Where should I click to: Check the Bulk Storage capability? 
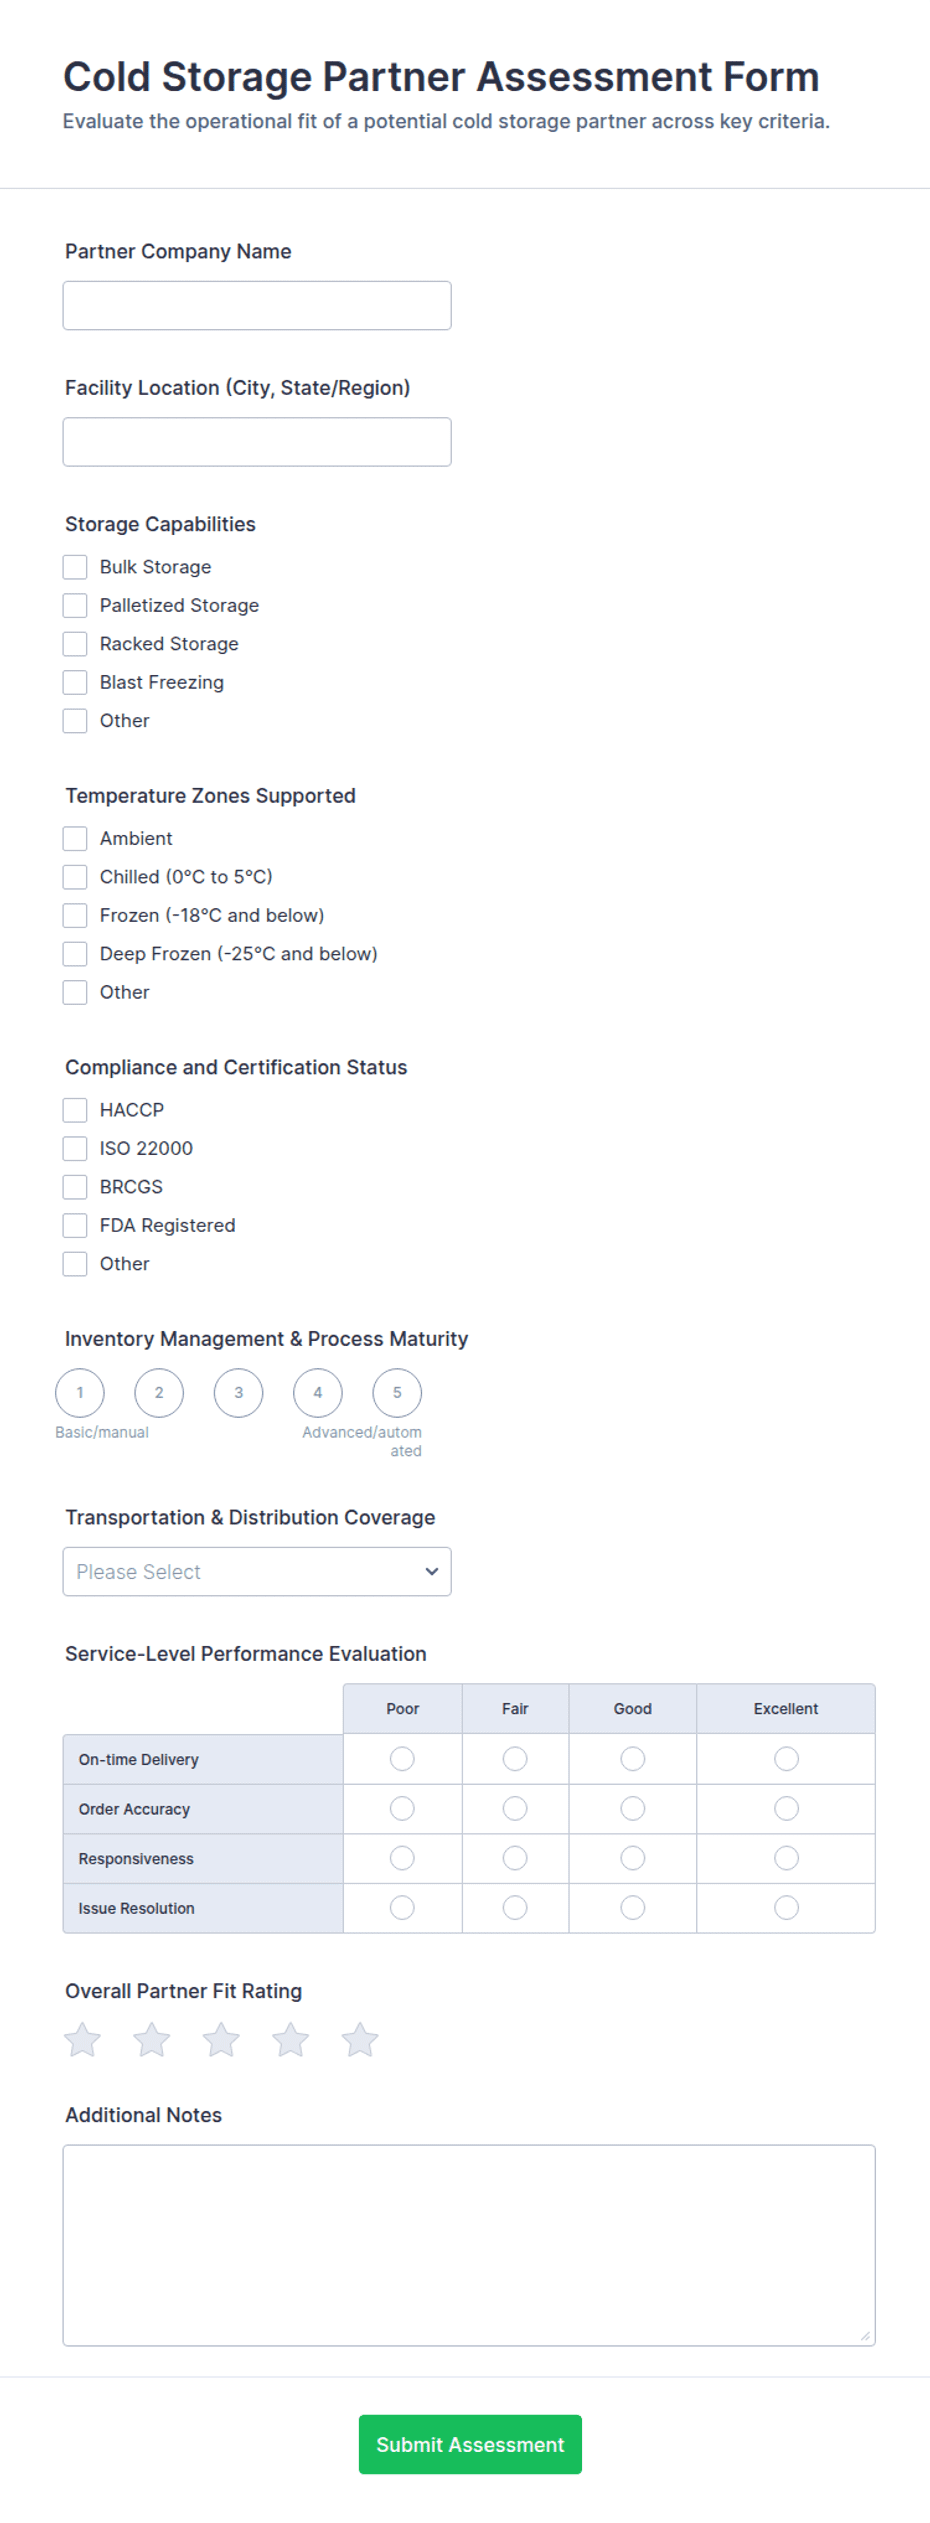pyautogui.click(x=75, y=566)
